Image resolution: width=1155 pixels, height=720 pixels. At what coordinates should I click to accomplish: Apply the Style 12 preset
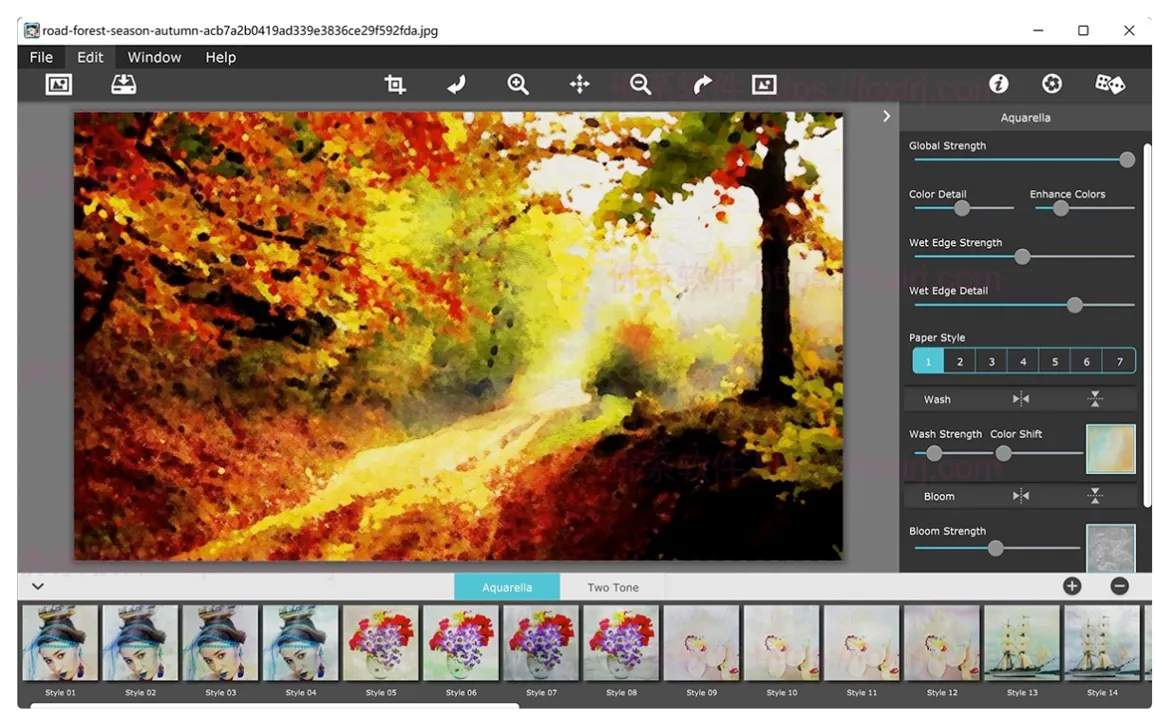pyautogui.click(x=942, y=643)
